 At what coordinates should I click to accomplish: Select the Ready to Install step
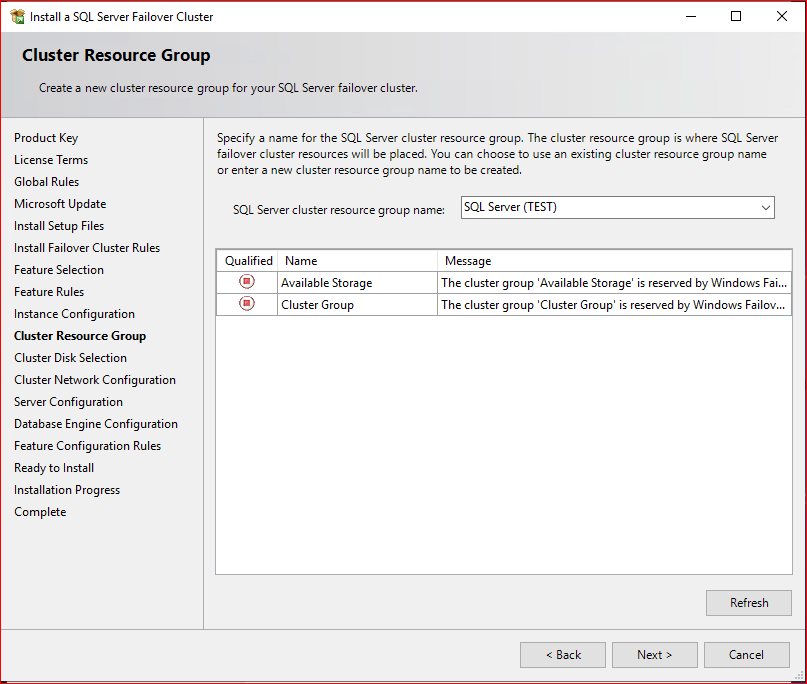click(54, 468)
